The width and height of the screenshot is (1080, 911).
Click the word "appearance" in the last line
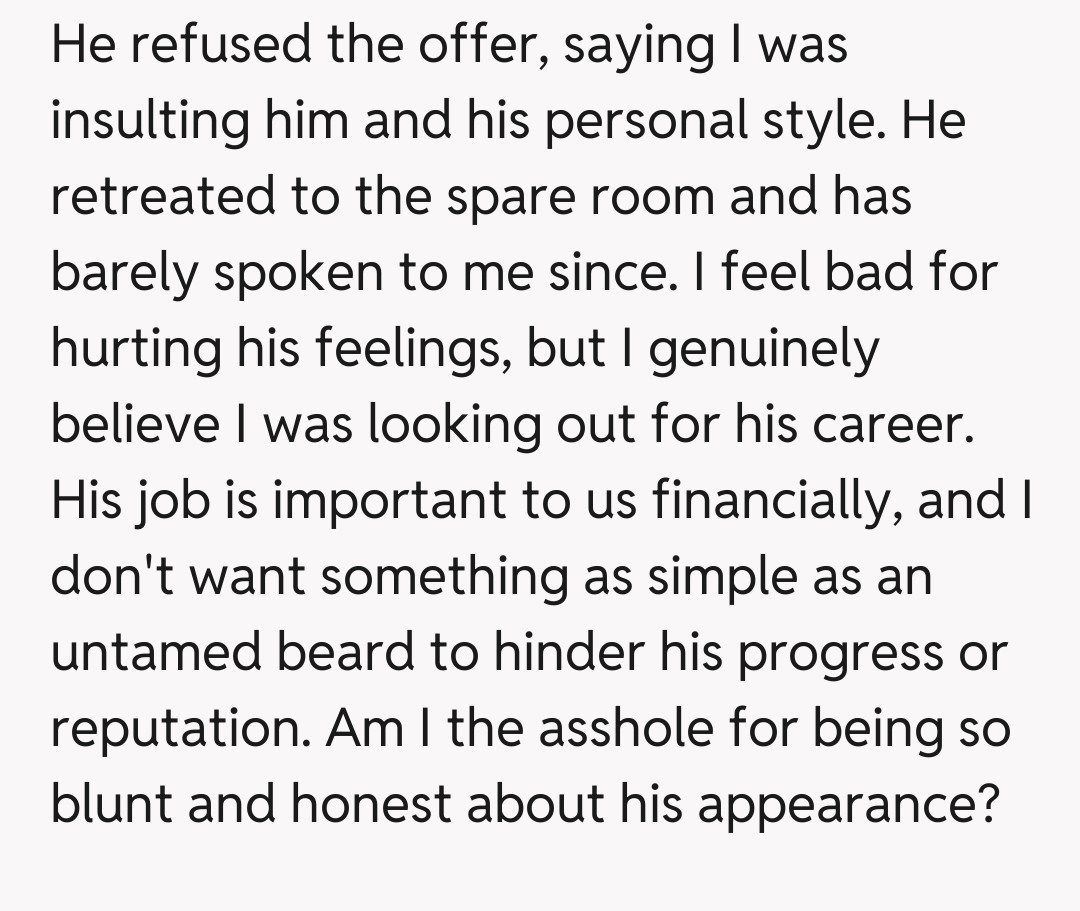846,805
